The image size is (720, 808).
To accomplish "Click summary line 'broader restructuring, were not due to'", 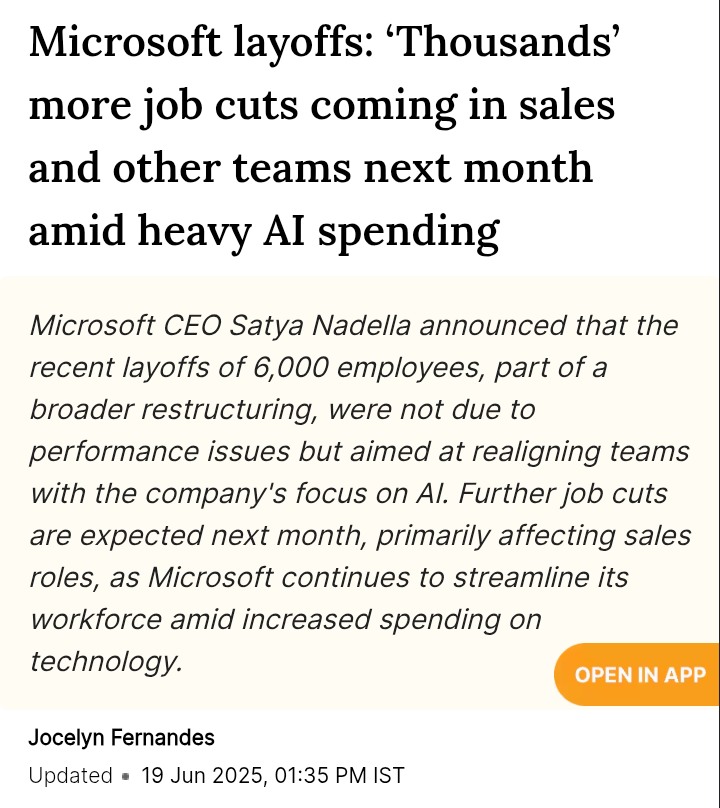I will pyautogui.click(x=282, y=410).
